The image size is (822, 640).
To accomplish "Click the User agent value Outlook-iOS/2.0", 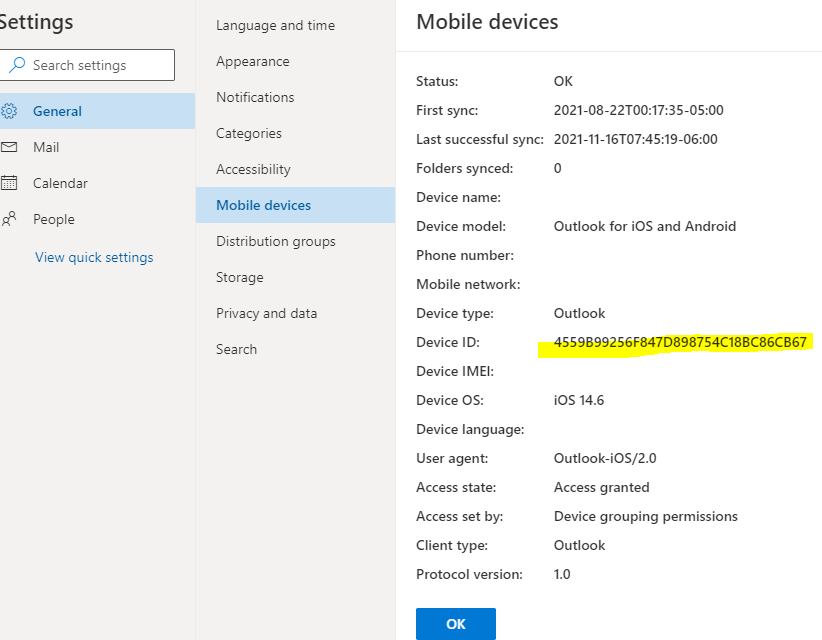I will point(605,458).
